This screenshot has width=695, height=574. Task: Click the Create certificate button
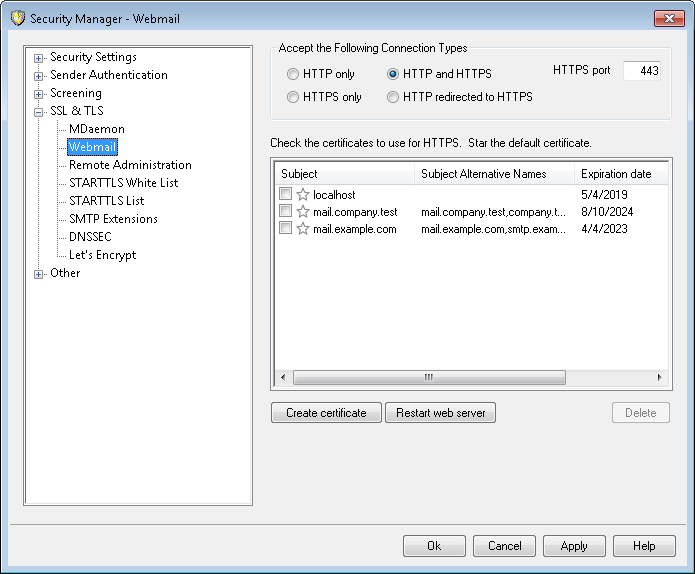[x=326, y=413]
